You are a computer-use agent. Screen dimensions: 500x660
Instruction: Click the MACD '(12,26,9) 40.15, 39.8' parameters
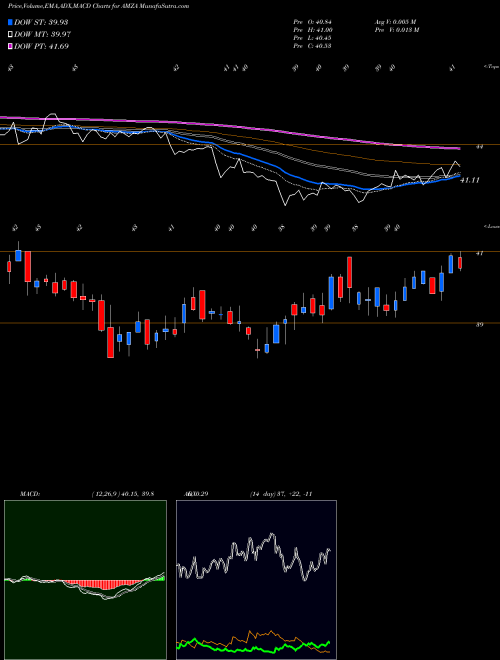tap(122, 494)
